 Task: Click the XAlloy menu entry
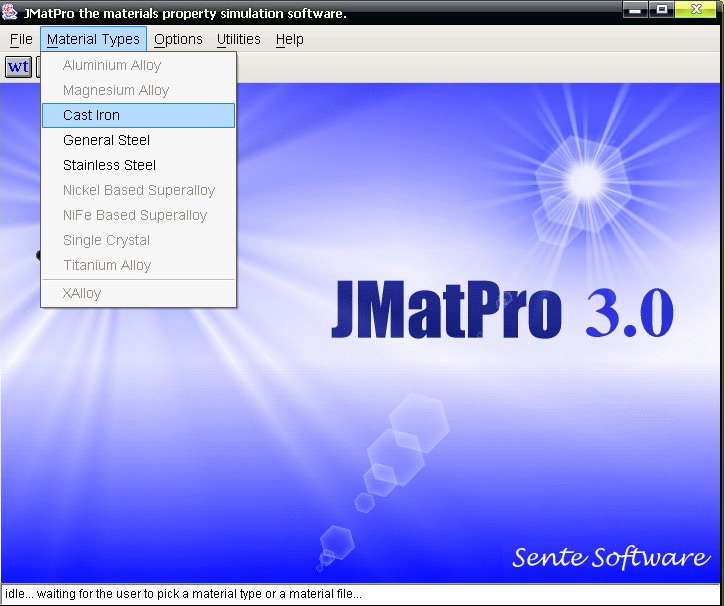point(138,293)
